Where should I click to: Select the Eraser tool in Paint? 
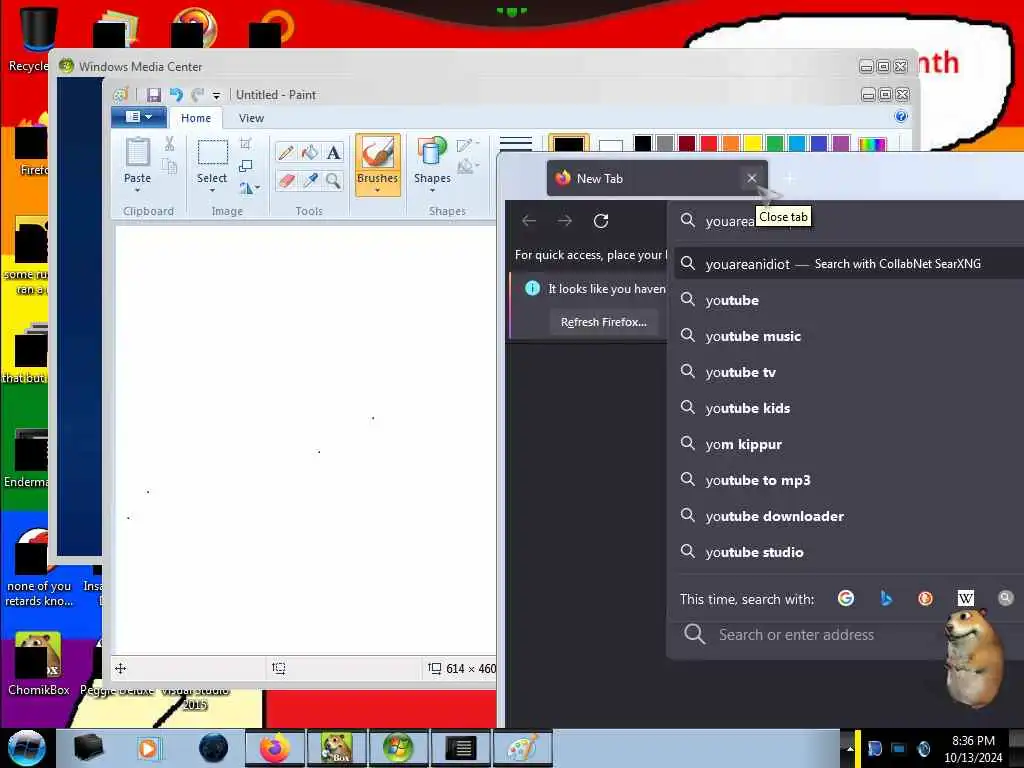click(x=285, y=180)
